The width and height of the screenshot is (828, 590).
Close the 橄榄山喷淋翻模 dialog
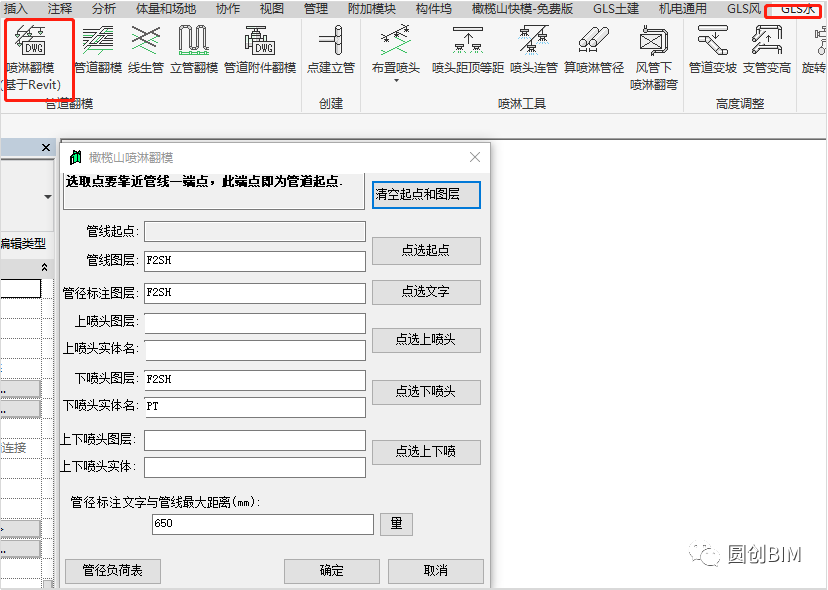coord(475,157)
